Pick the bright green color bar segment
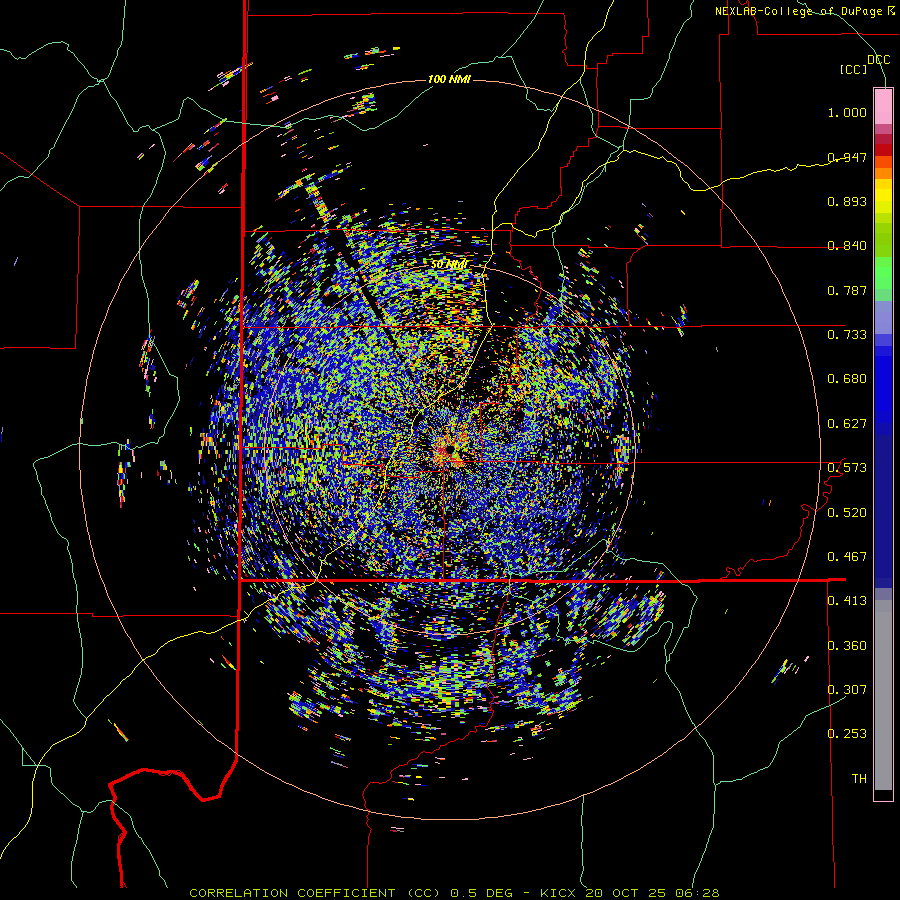900x900 pixels. 883,273
